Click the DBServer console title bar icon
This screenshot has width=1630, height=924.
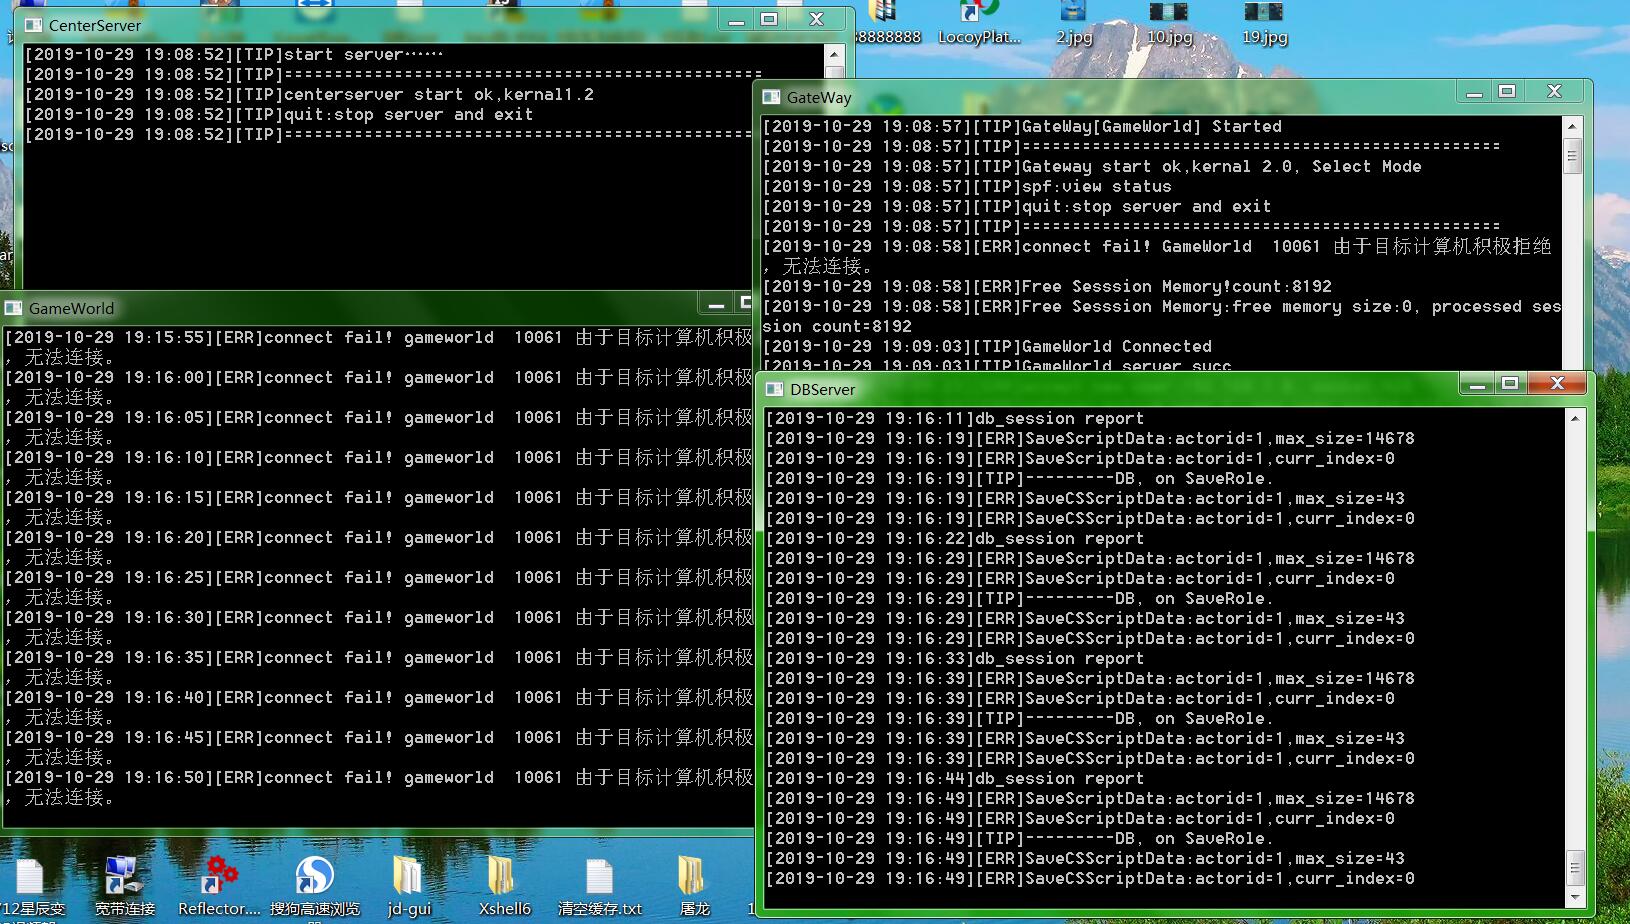774,389
